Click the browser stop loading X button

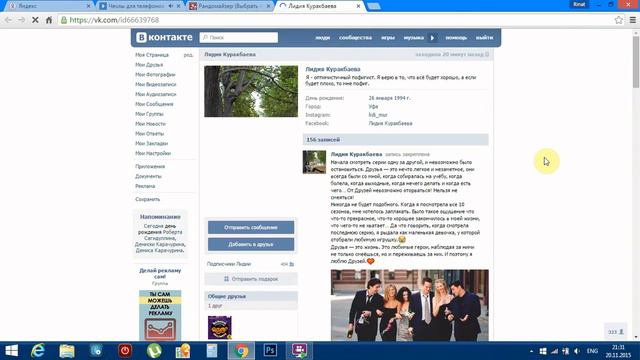[x=35, y=20]
